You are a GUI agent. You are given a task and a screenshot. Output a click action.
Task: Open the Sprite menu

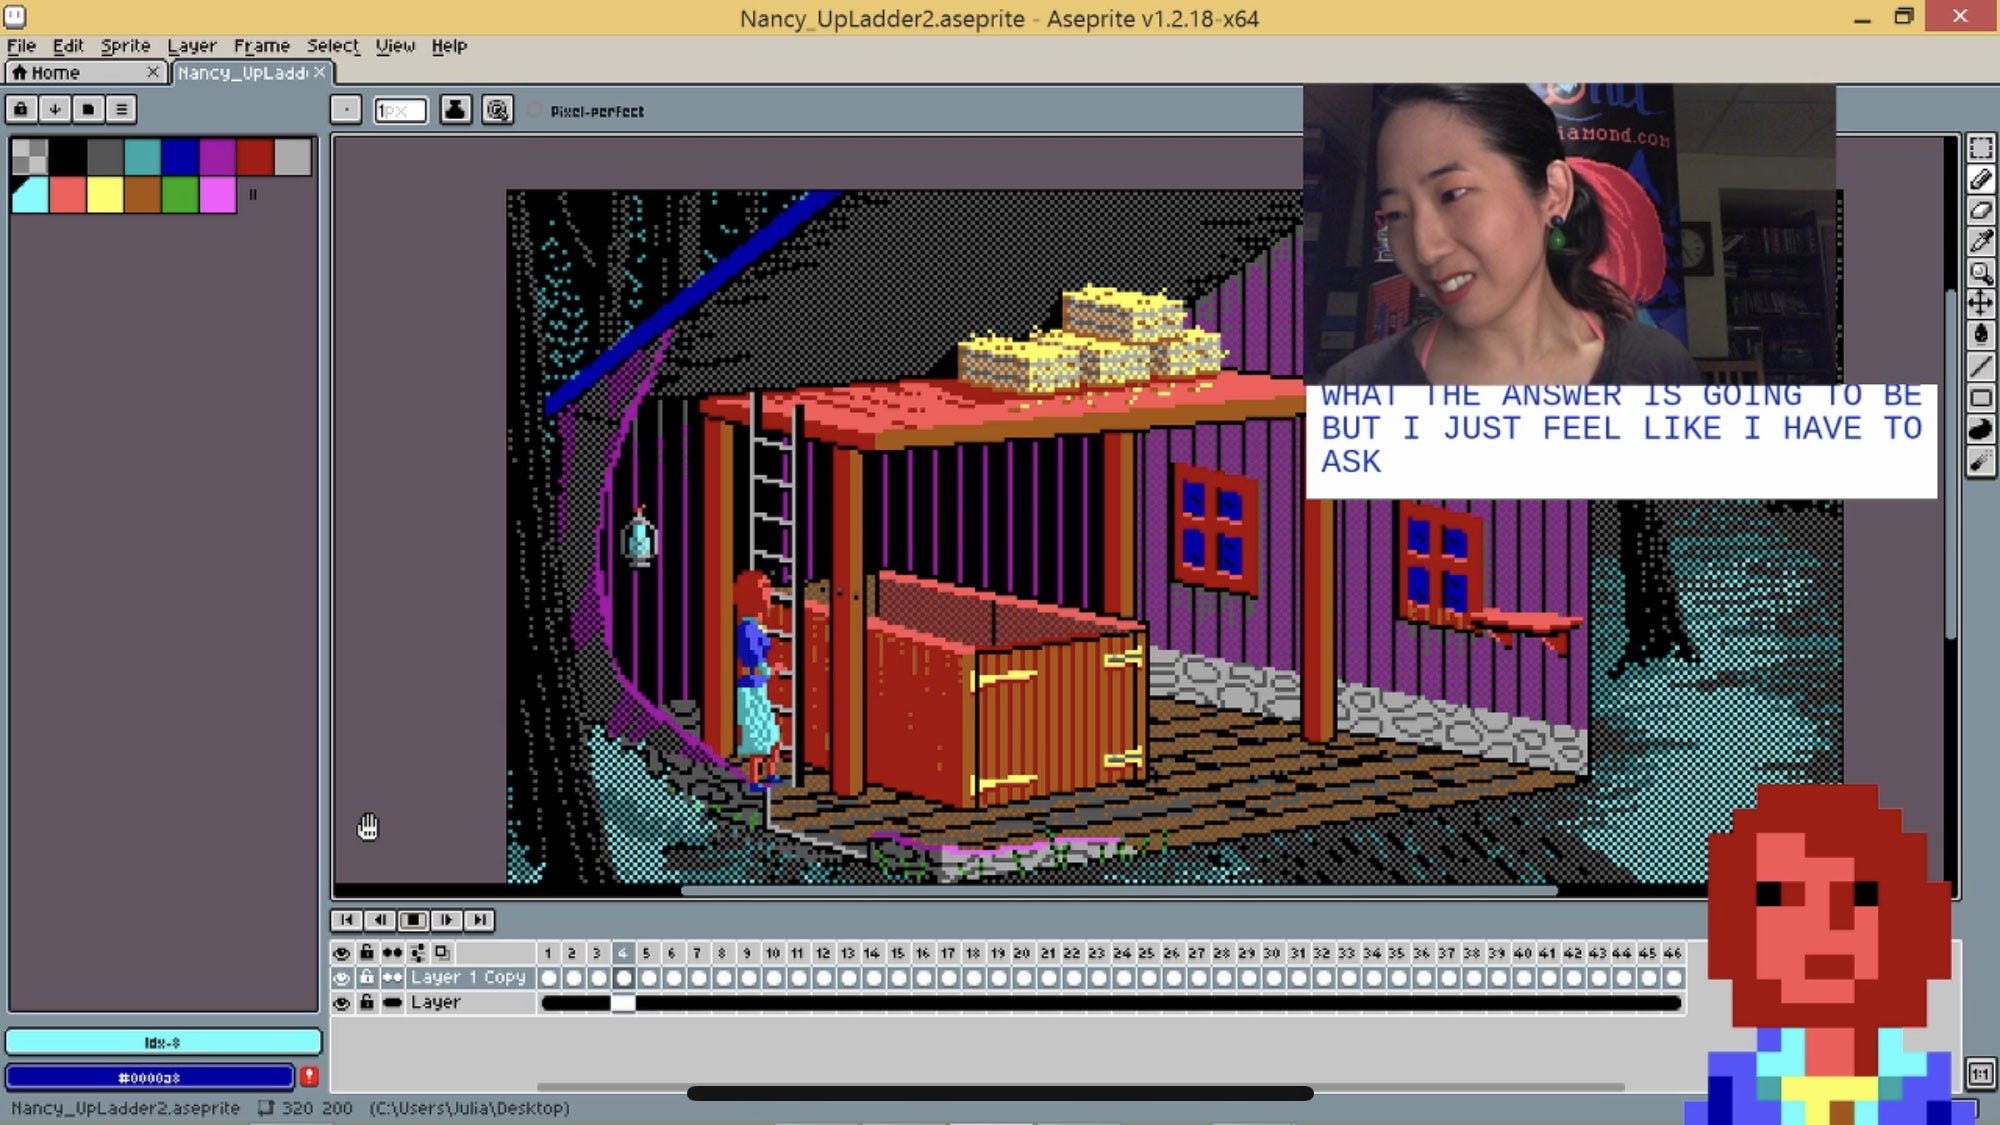click(125, 46)
